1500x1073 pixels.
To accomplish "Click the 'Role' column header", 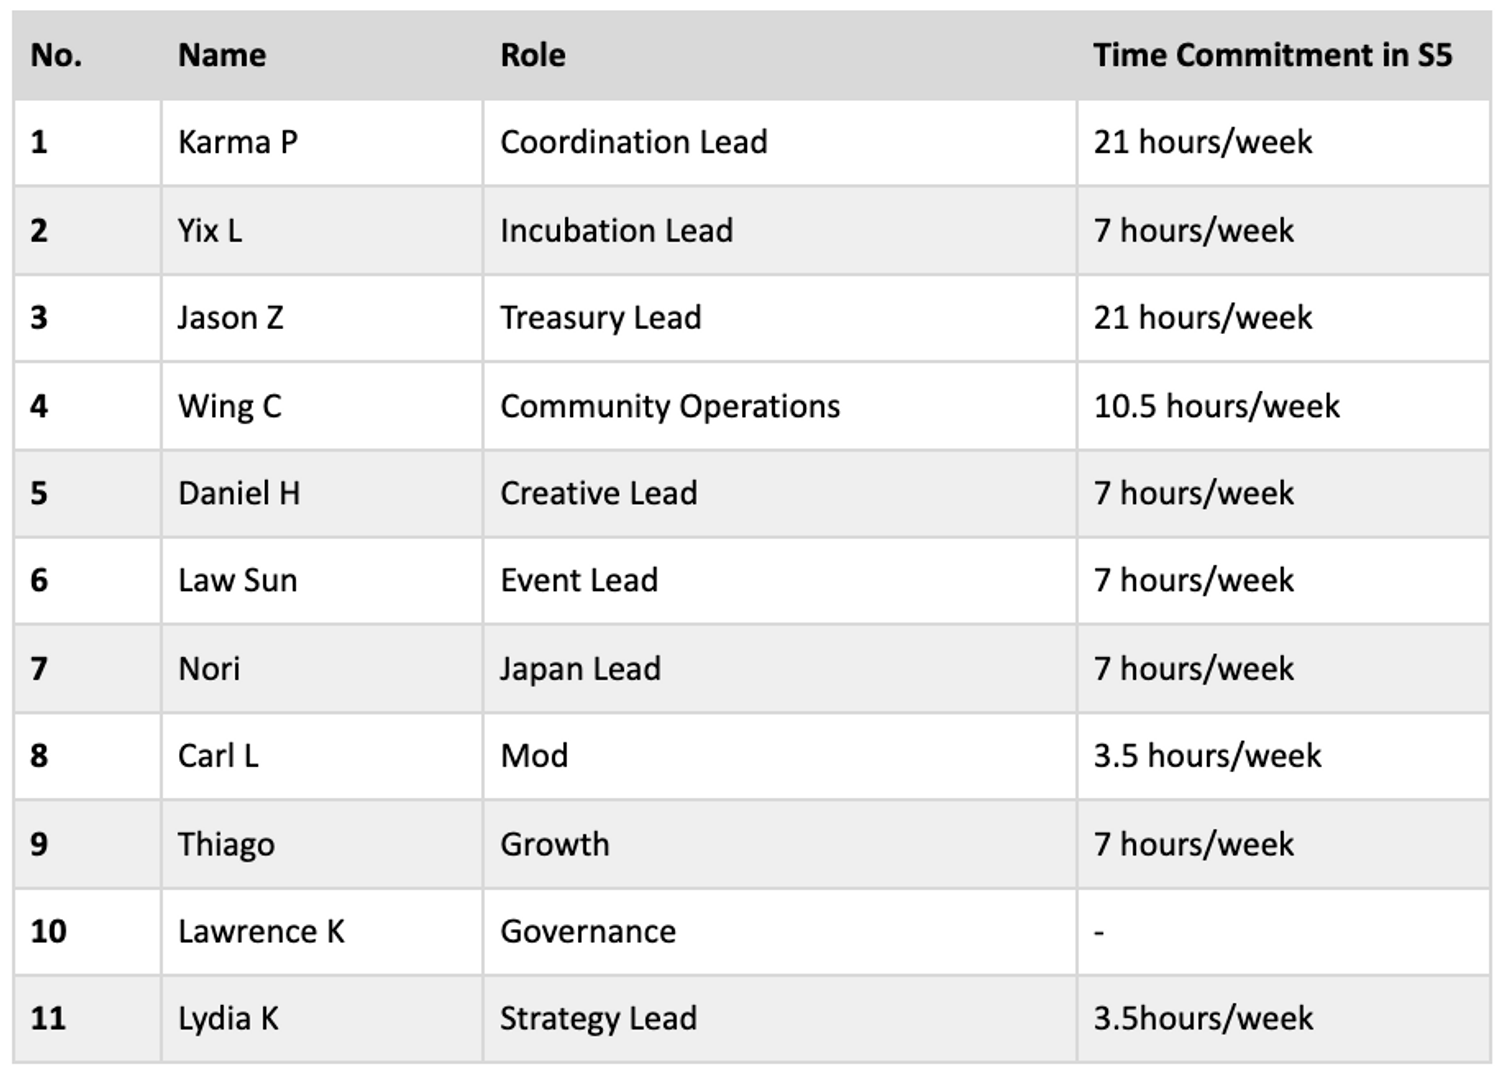I will [x=533, y=55].
